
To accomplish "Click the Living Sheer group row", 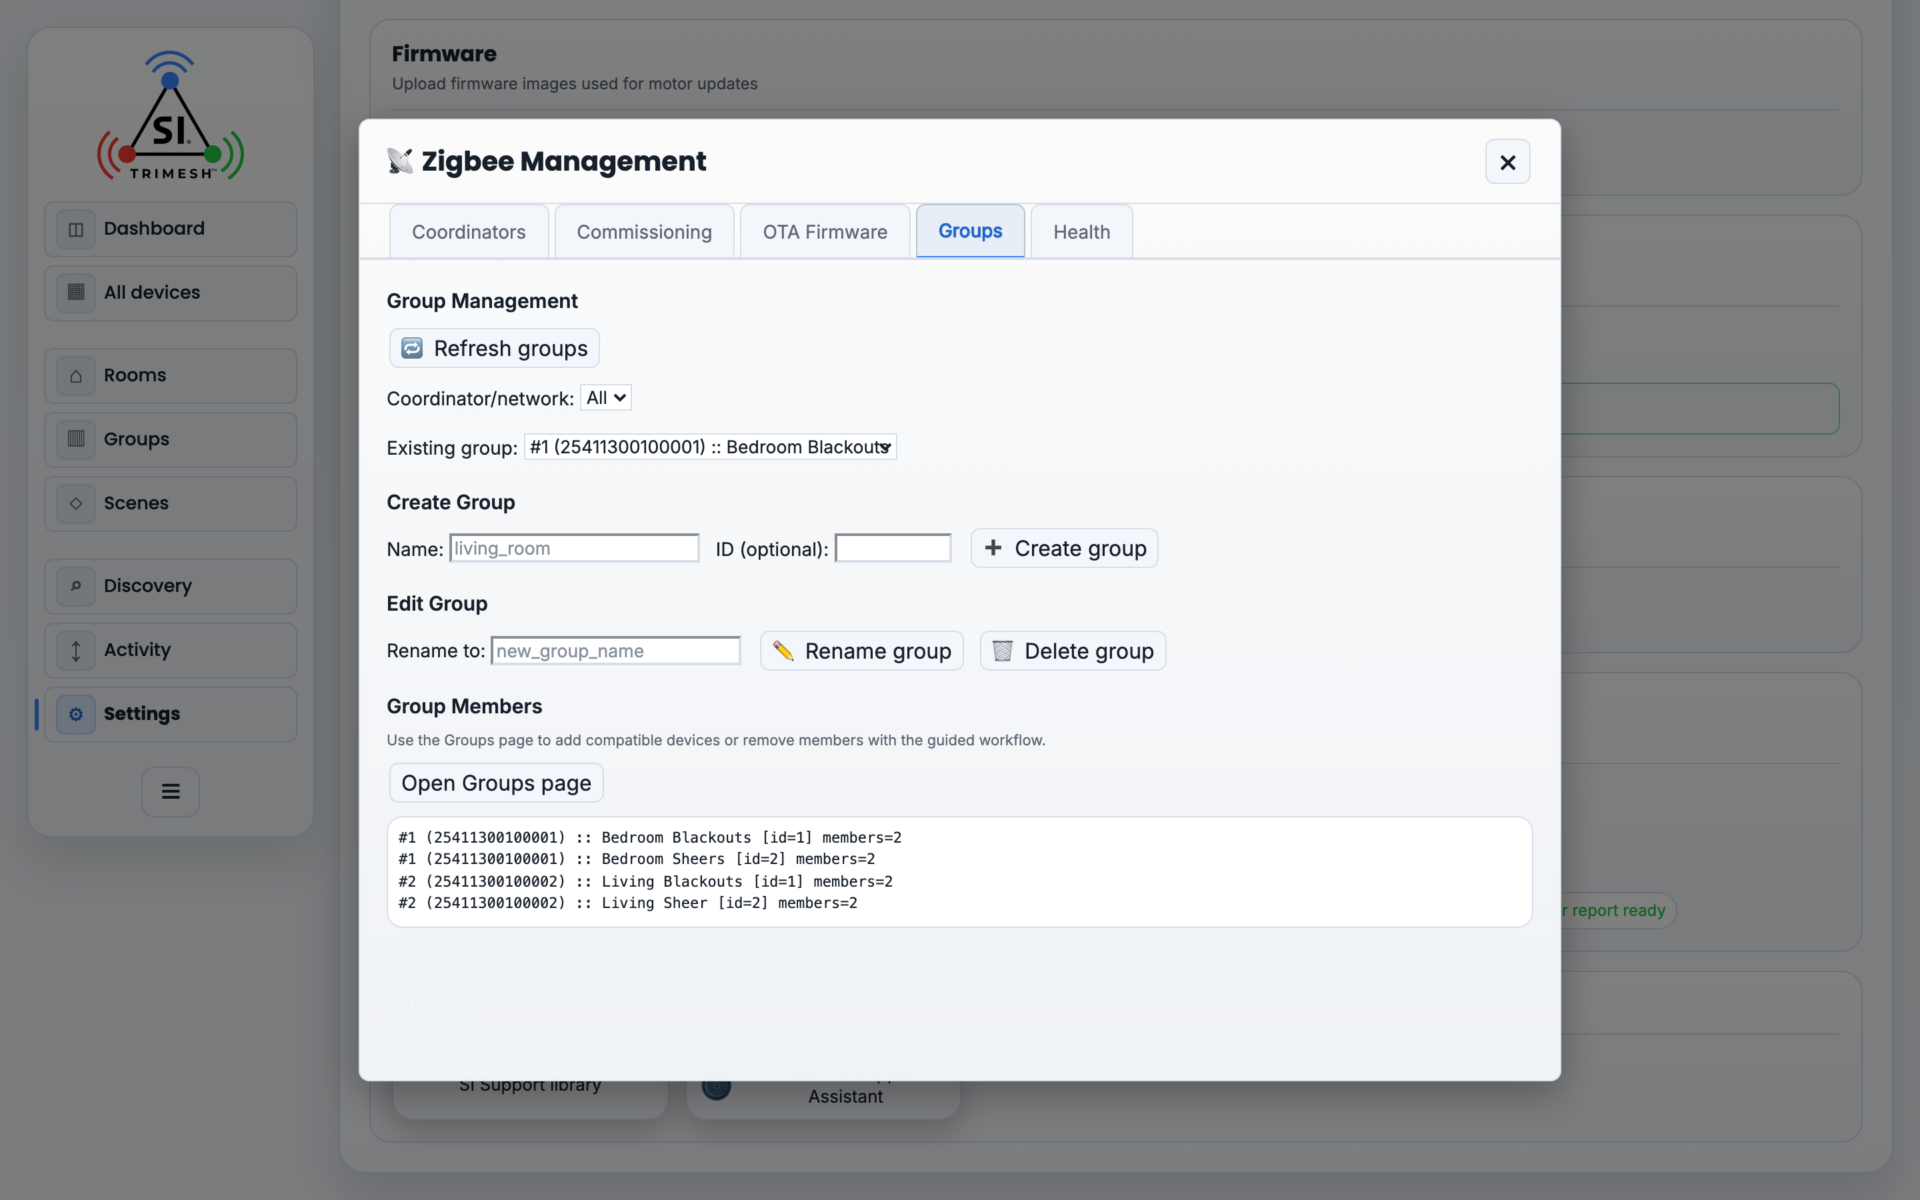I will coord(628,903).
